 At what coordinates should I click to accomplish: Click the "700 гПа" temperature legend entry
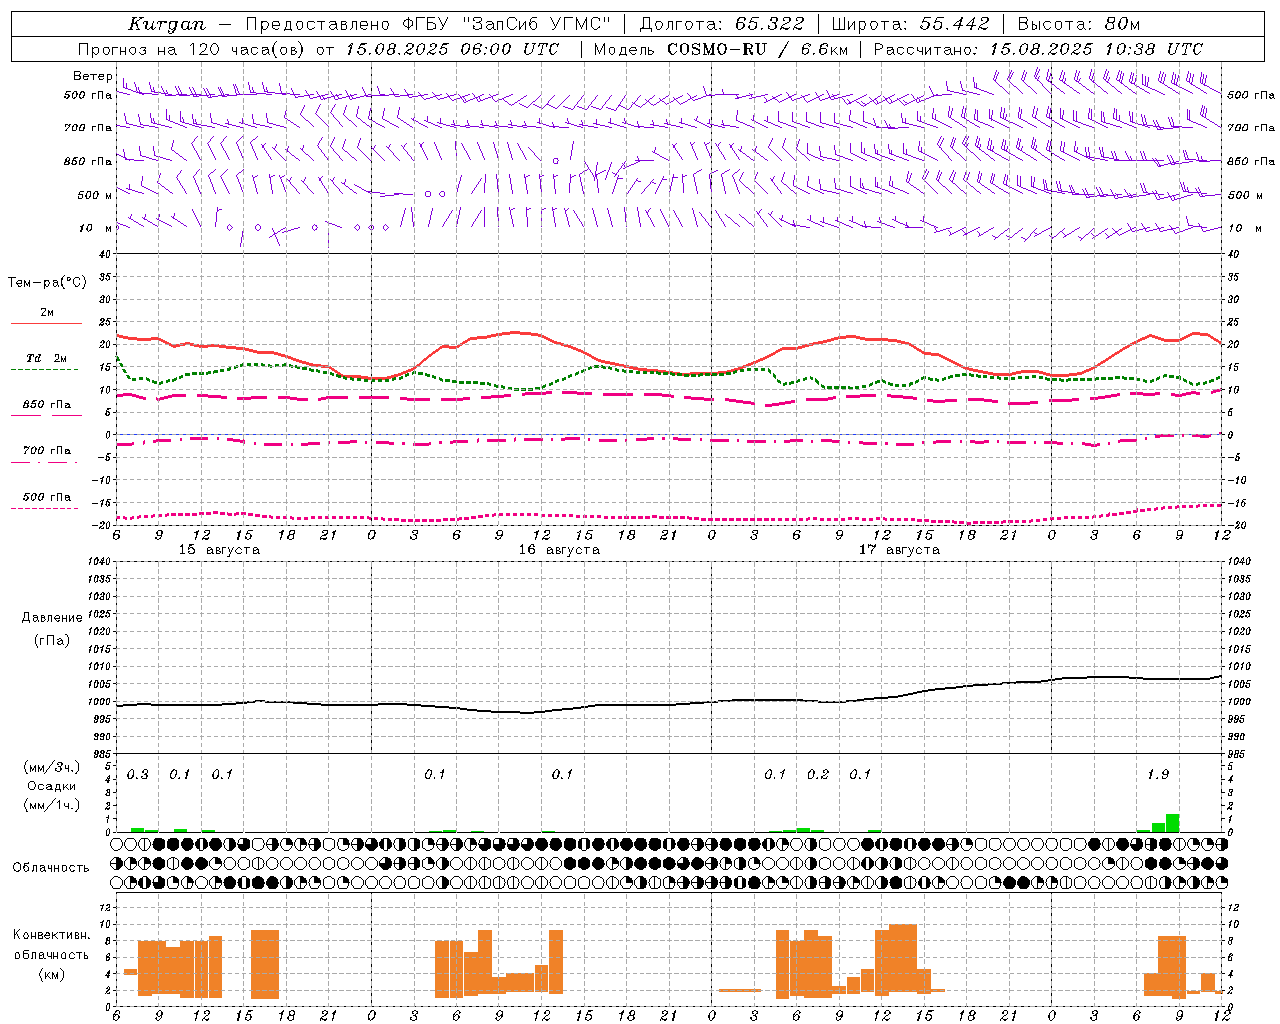[47, 450]
